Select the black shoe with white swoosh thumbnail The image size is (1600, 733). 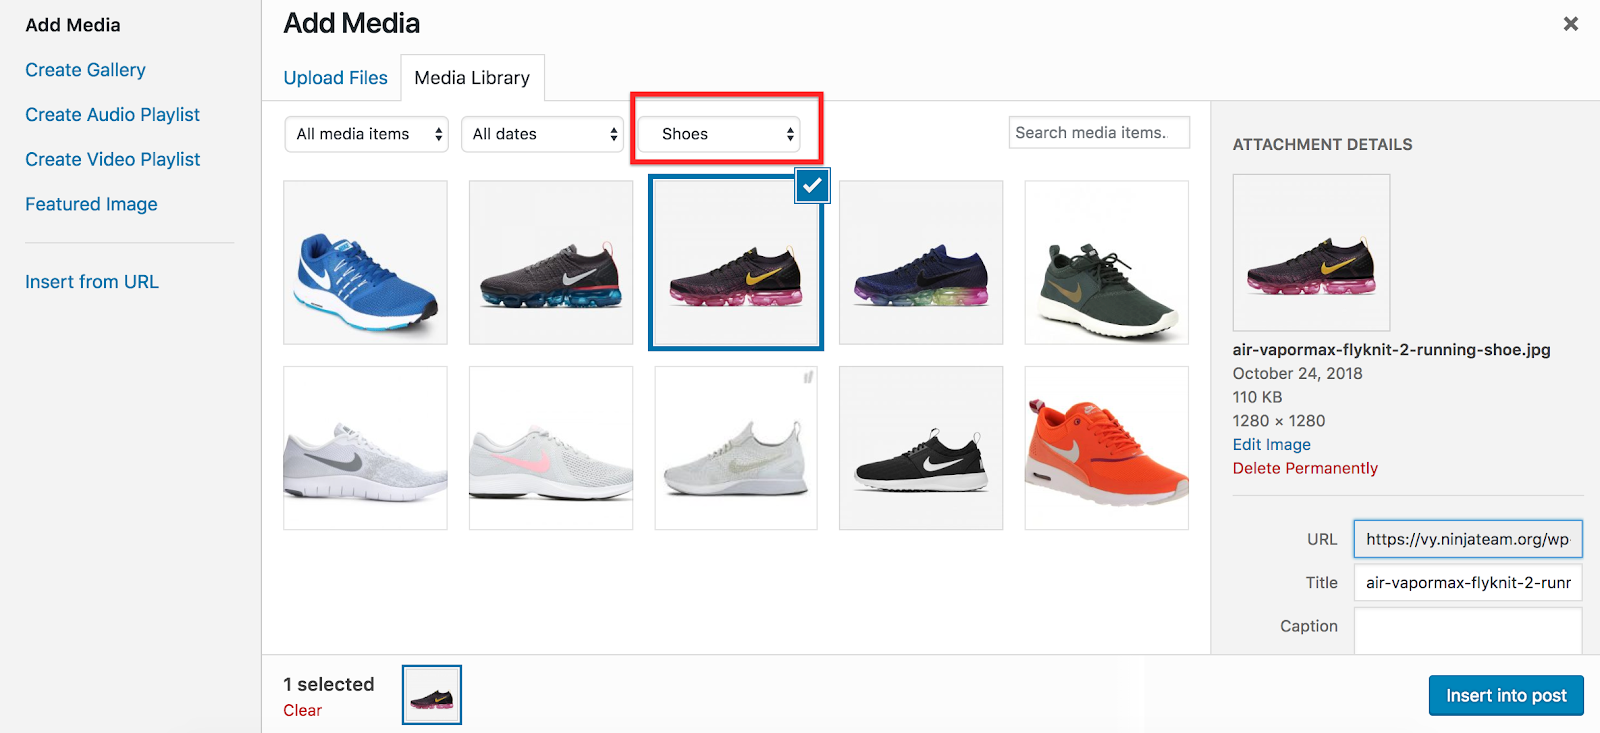click(x=921, y=448)
